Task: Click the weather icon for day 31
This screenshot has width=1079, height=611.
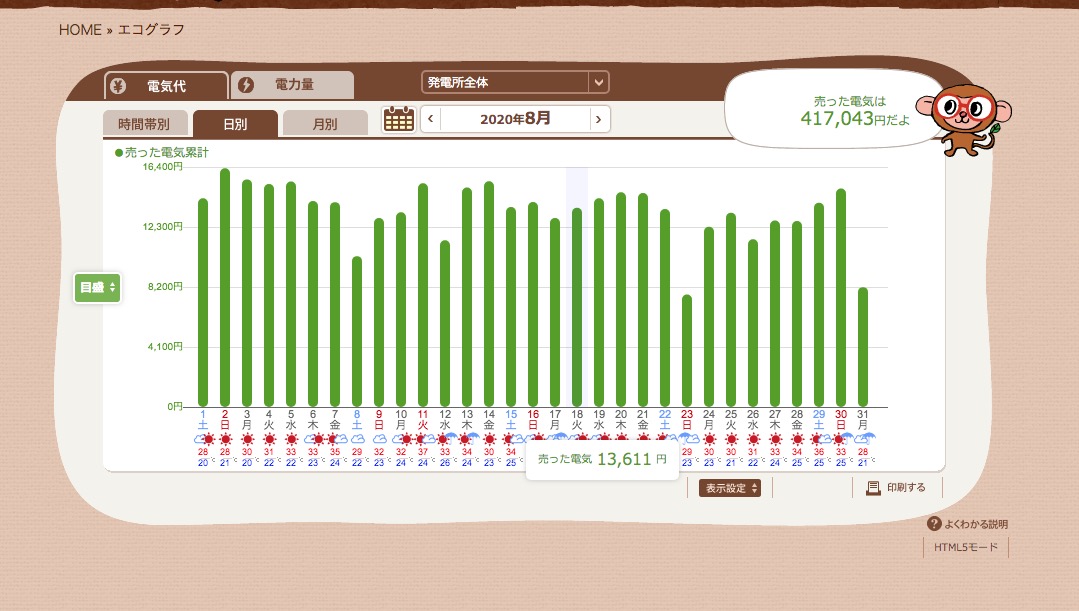Action: point(863,438)
